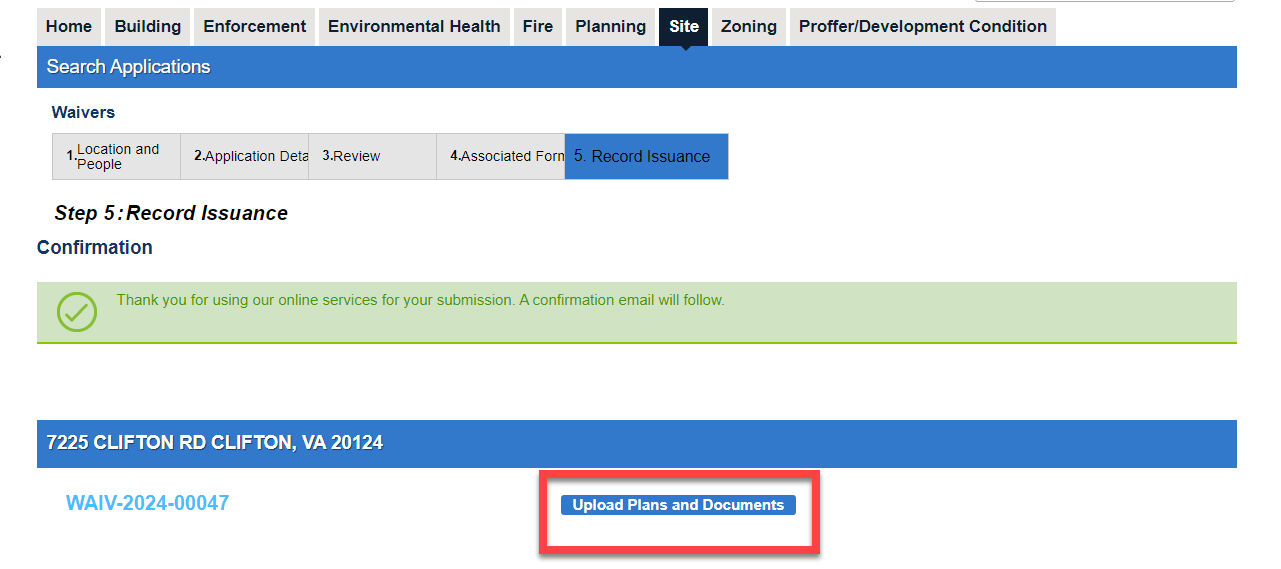Screen dimensions: 1281x569
Task: Open the Home tab
Action: tap(69, 27)
